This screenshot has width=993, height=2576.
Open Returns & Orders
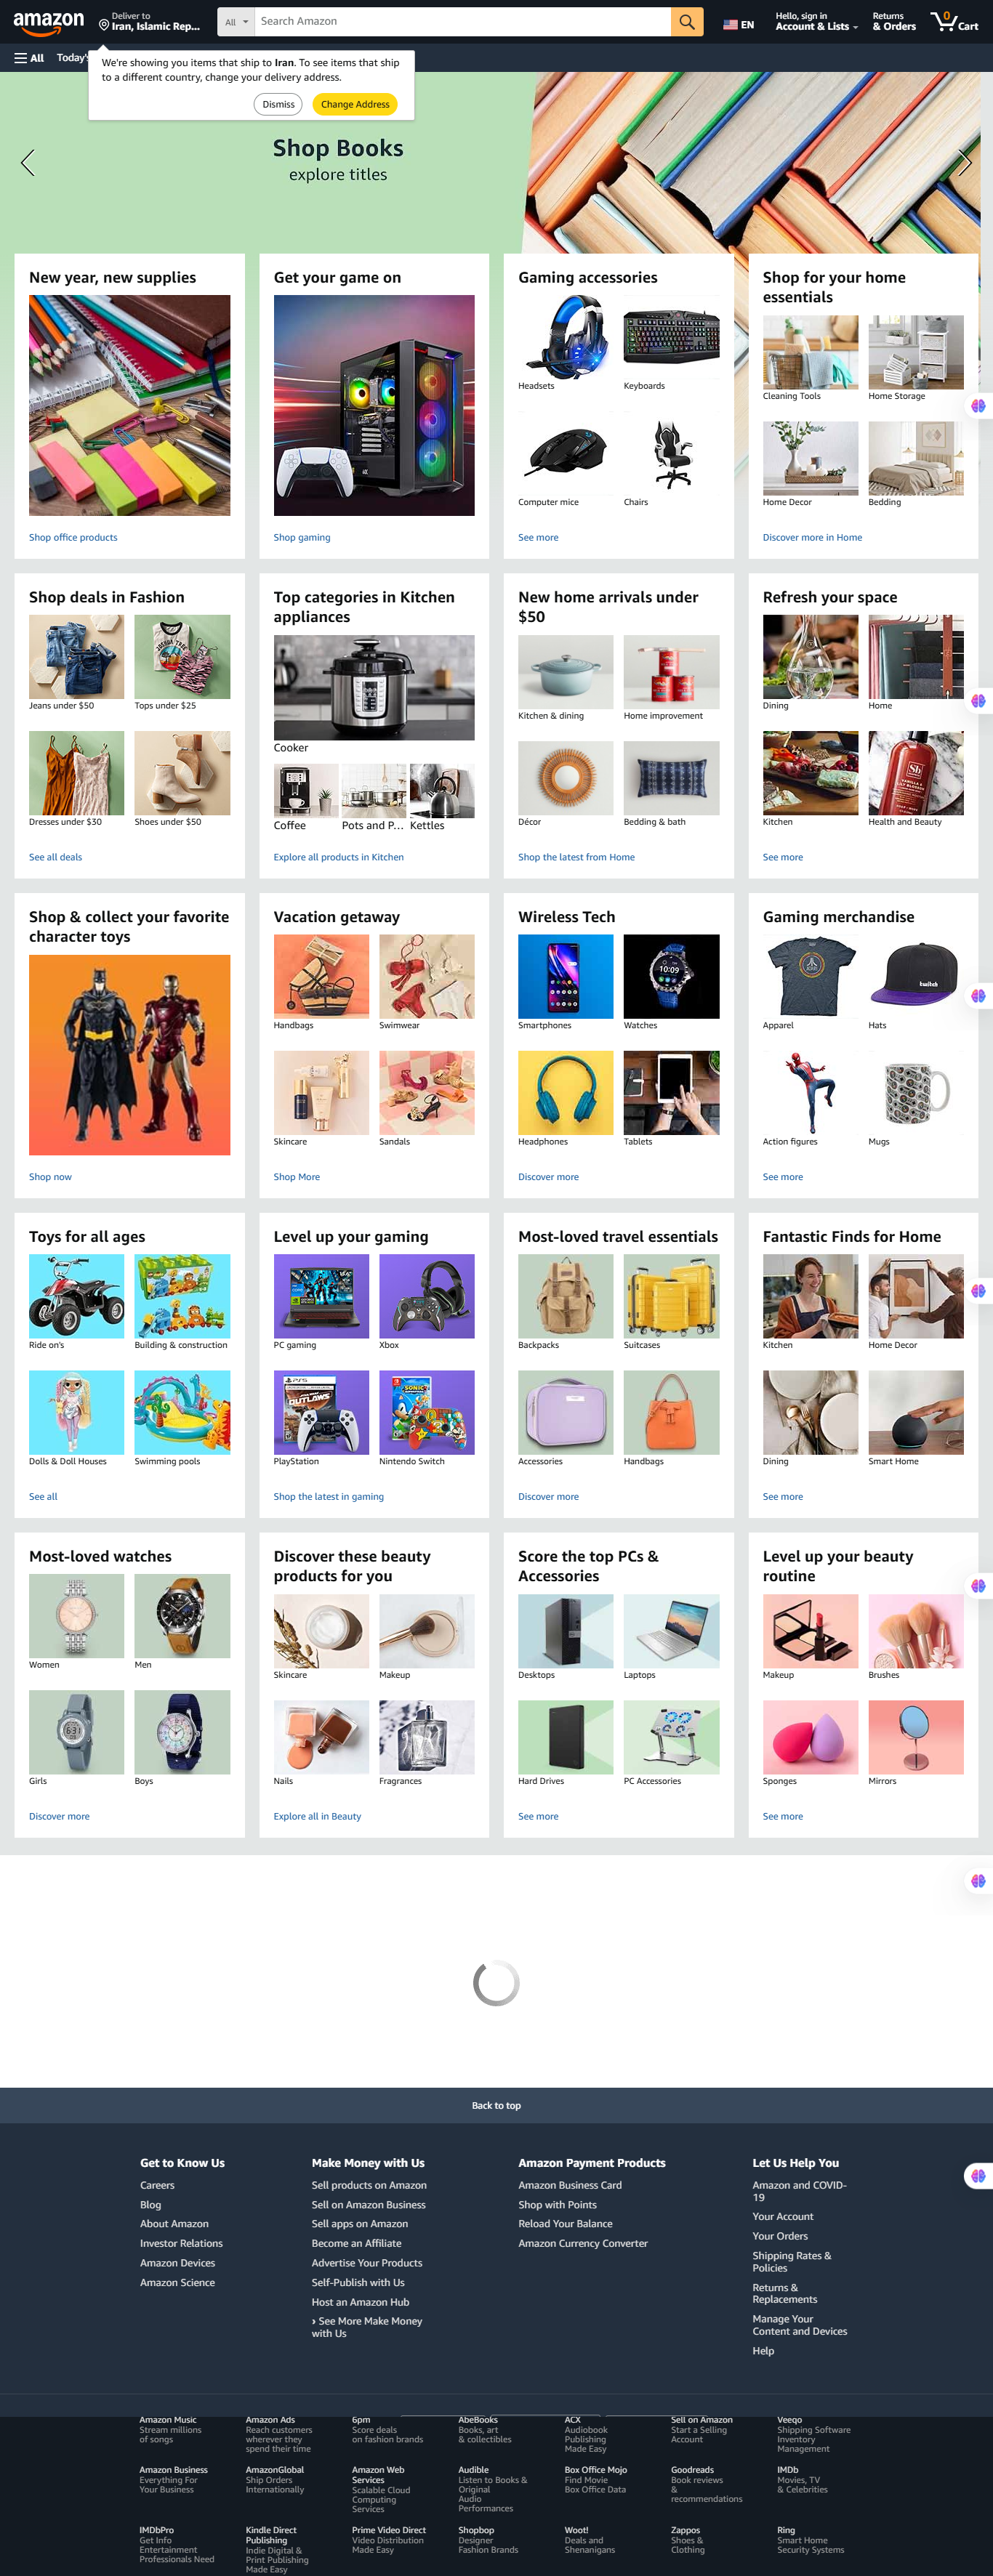pos(894,21)
